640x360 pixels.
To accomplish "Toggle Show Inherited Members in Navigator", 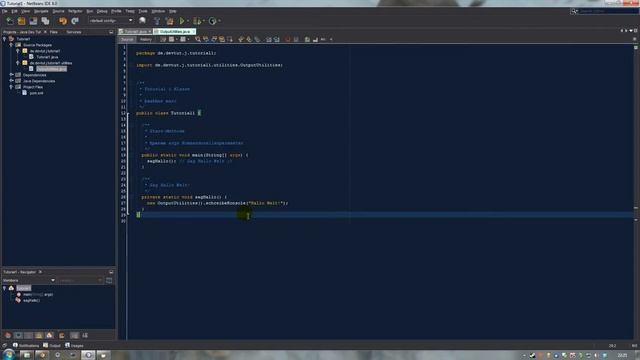I will 8,336.
